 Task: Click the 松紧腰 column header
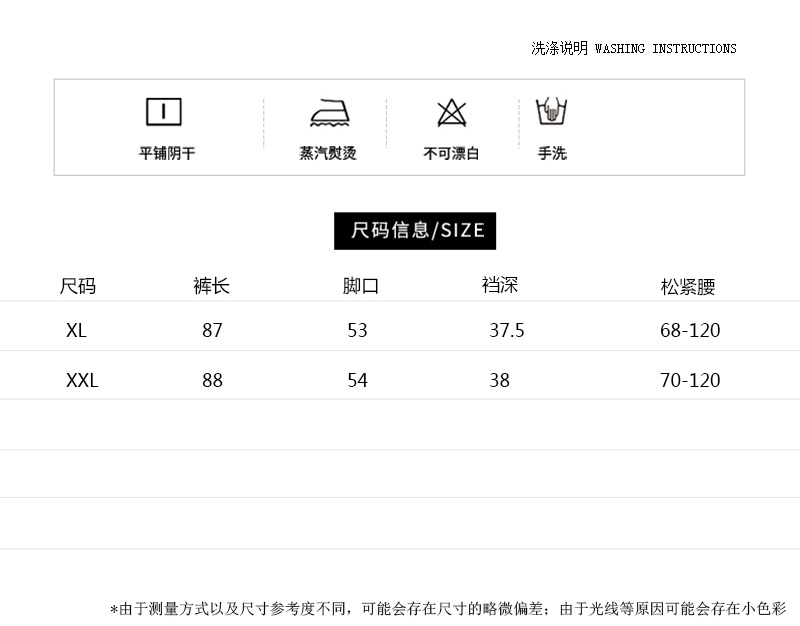coord(688,287)
